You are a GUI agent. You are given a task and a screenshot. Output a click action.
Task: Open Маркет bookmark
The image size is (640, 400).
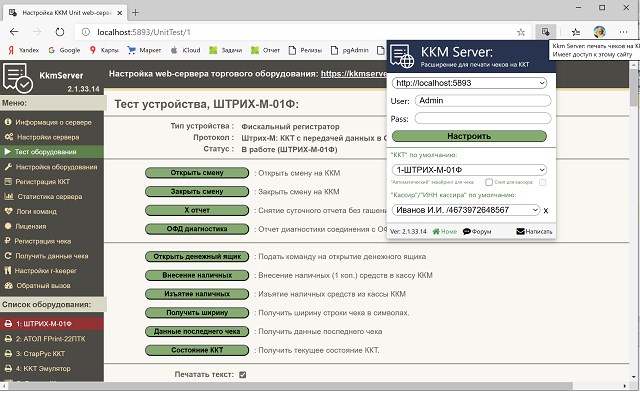tap(144, 50)
